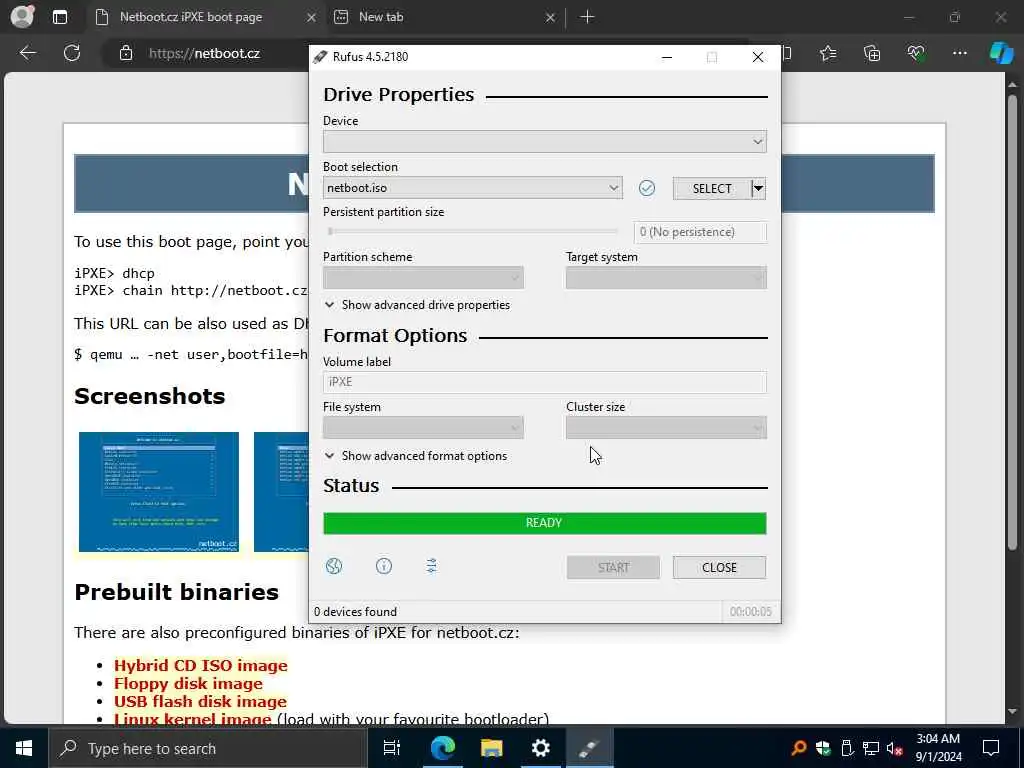Click the green READY progress bar
Screen dimensions: 1024x768
[545, 523]
